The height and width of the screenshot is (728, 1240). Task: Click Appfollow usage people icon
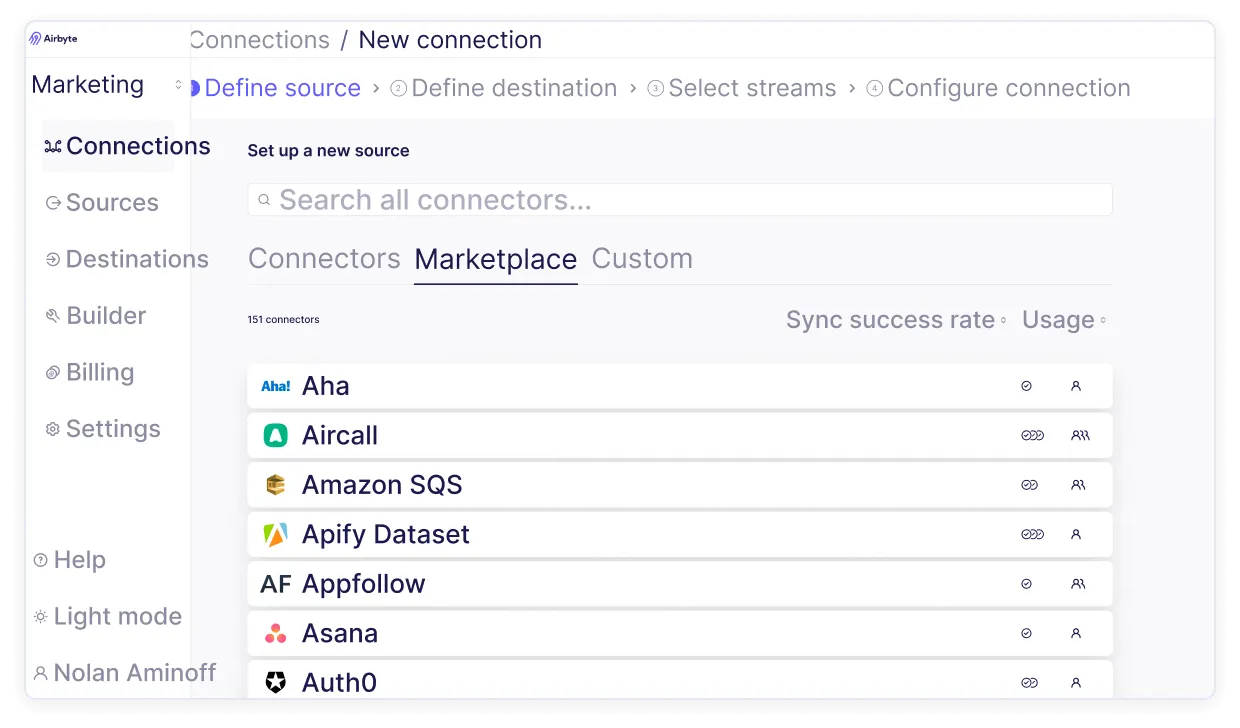point(1078,584)
